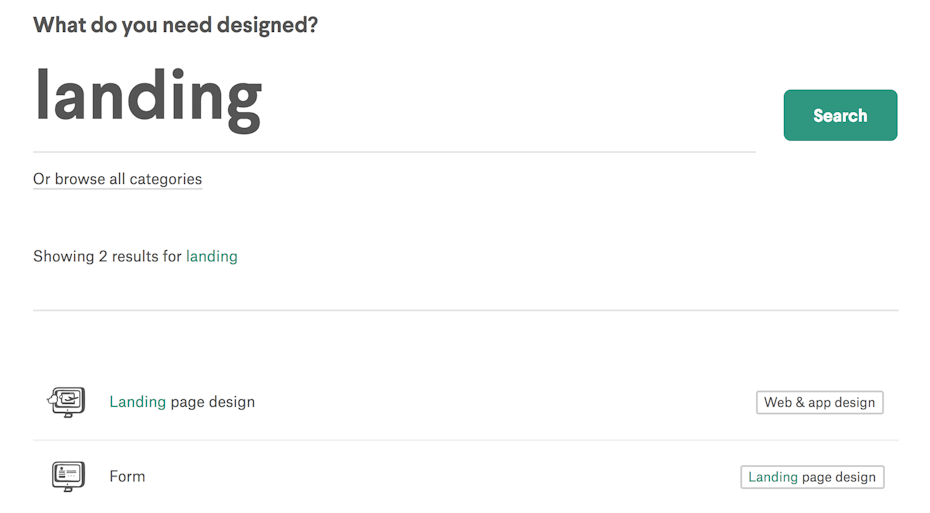Focus the "landing" search input field
Image resolution: width=930 pixels, height=513 pixels.
394,99
